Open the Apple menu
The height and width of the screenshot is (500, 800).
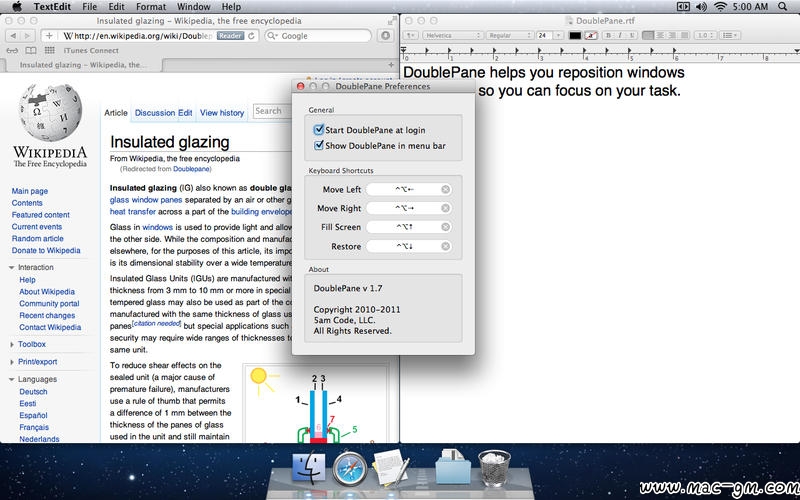tap(17, 7)
